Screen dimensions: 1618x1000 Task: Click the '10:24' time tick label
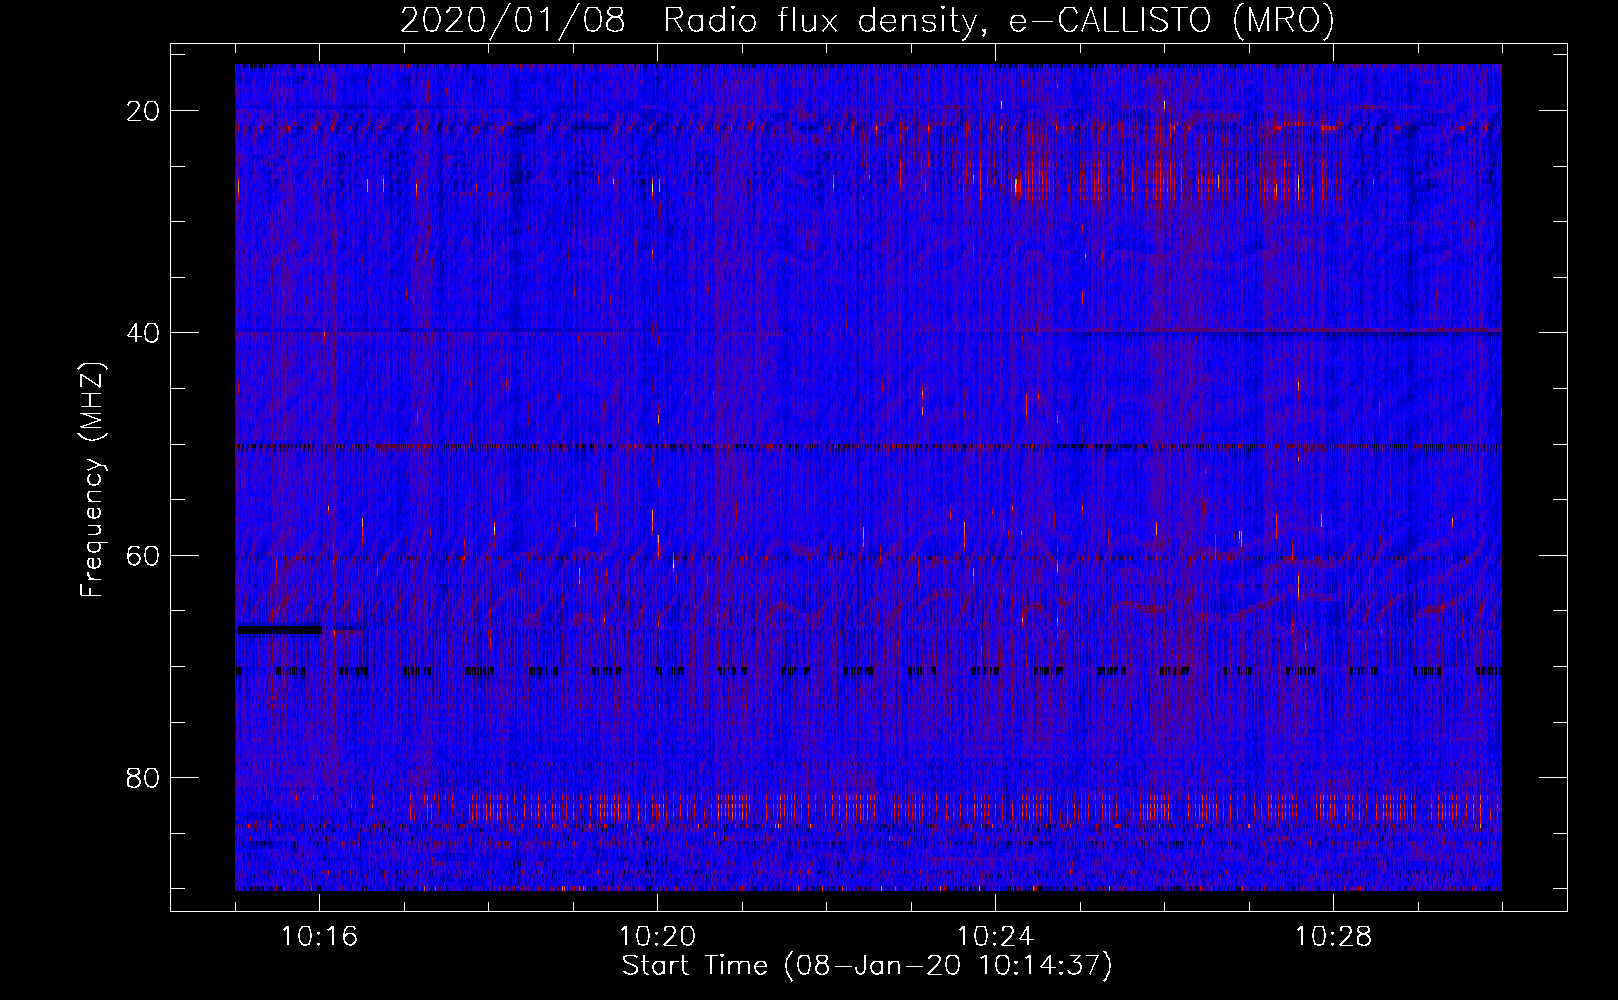click(995, 937)
